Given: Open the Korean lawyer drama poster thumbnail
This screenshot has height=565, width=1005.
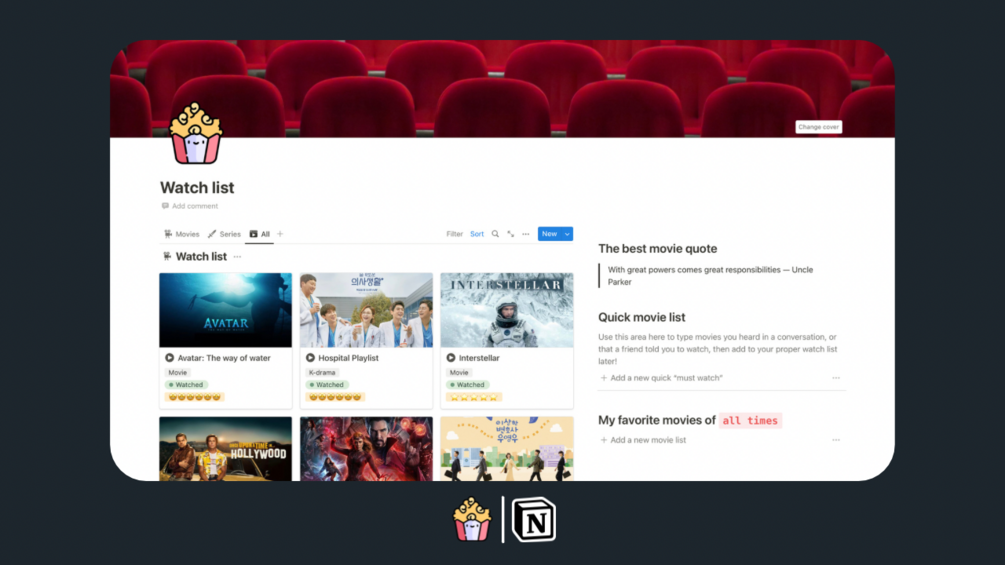Looking at the screenshot, I should [x=507, y=449].
